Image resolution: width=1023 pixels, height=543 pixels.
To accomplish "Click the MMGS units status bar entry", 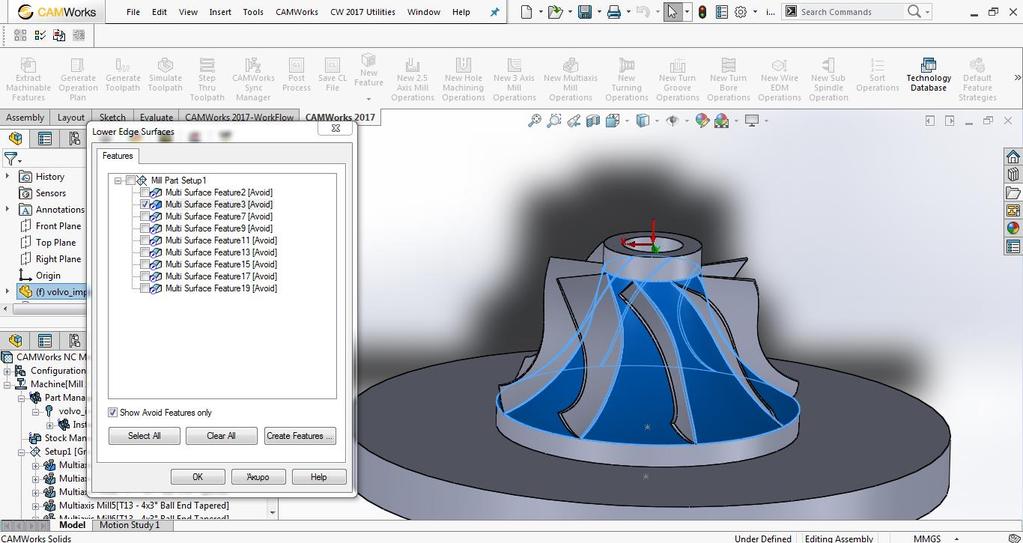I will coord(926,538).
